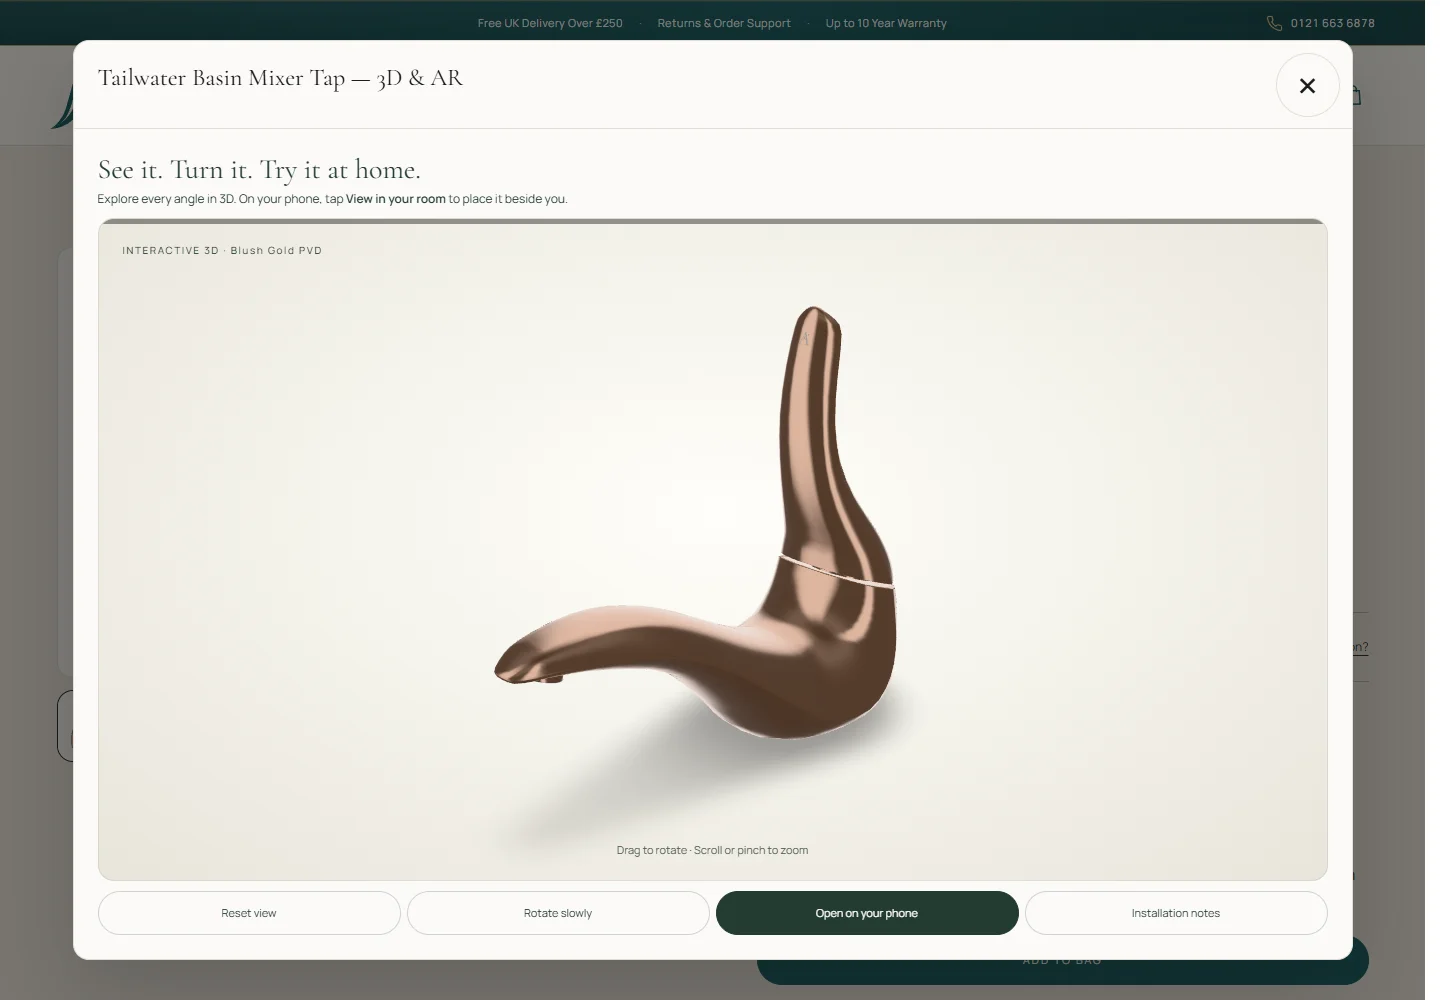Click Reset view button
Image resolution: width=1440 pixels, height=1000 pixels.
249,913
